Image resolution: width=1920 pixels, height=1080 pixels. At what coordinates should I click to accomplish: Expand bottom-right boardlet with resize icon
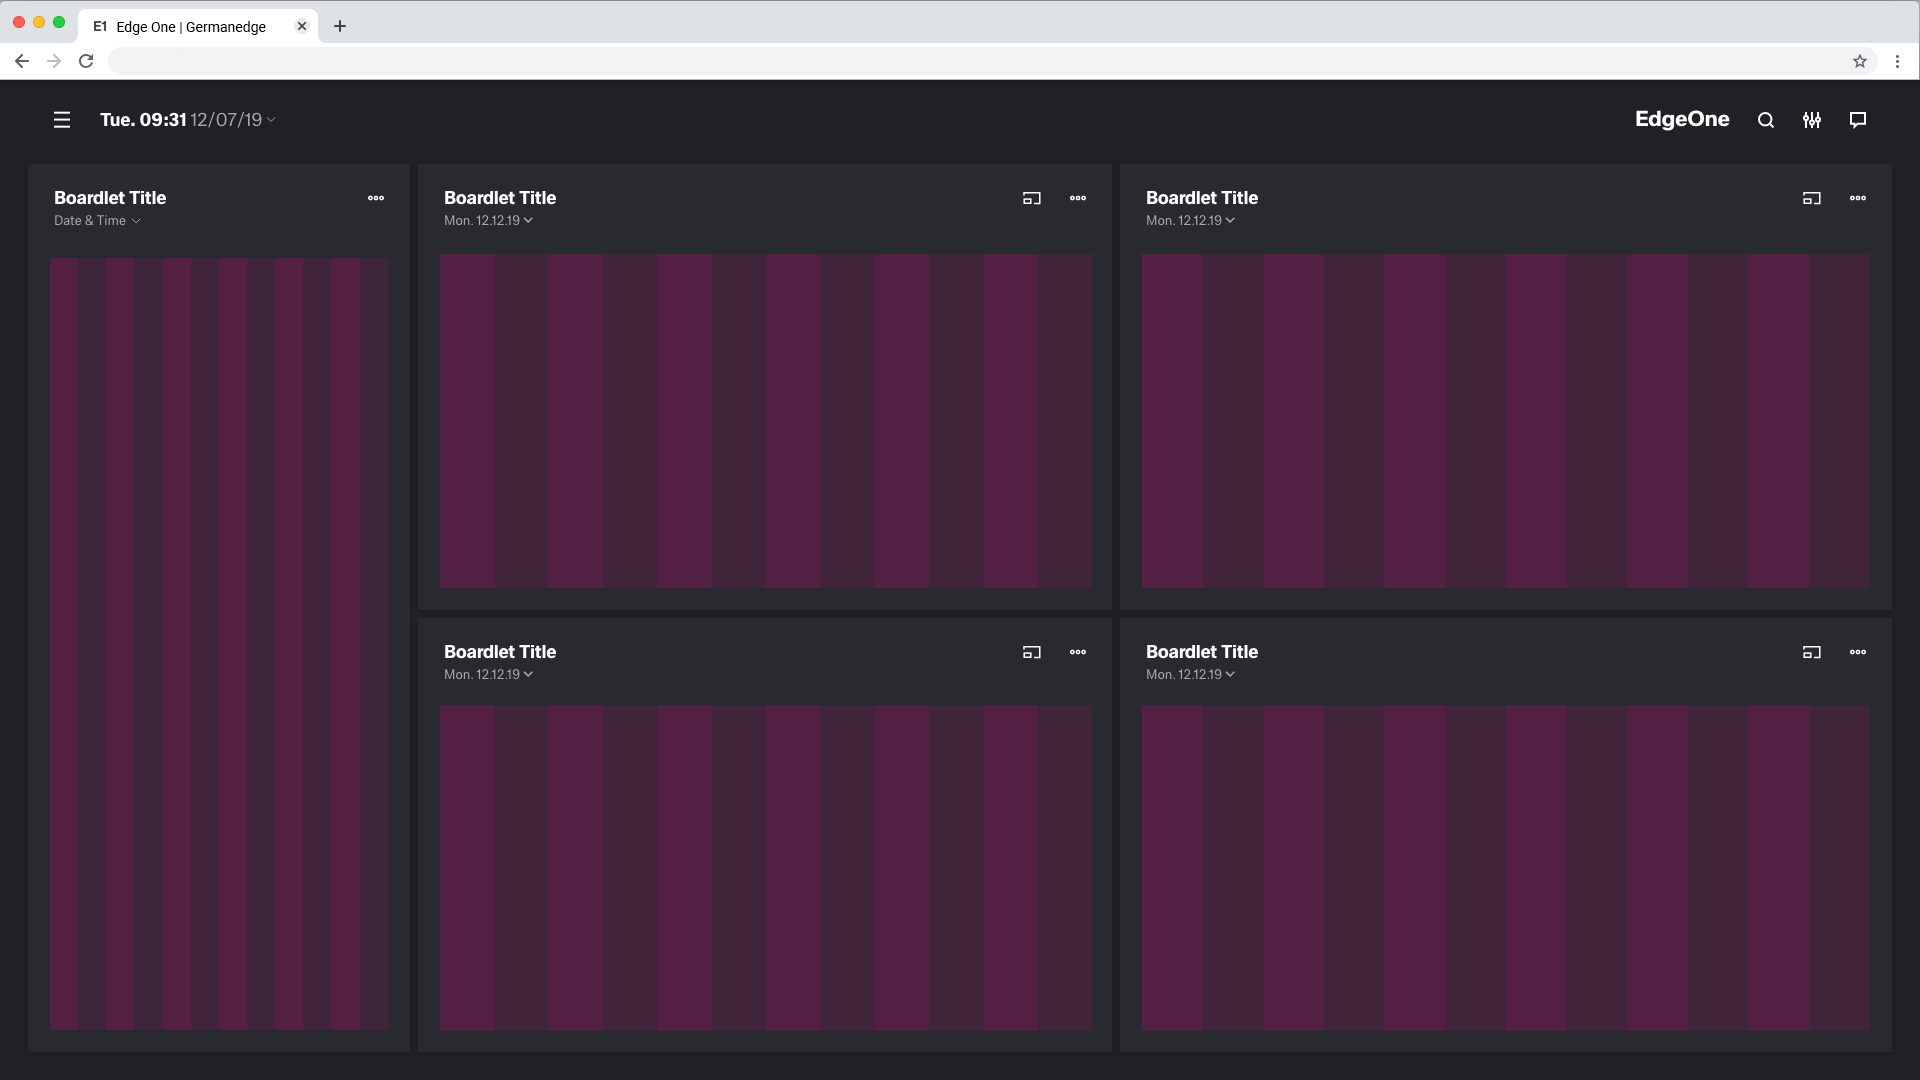point(1812,652)
